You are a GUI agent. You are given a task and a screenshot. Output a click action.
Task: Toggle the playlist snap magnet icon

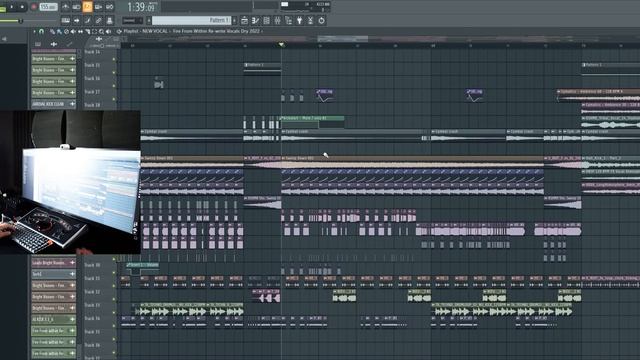click(41, 31)
